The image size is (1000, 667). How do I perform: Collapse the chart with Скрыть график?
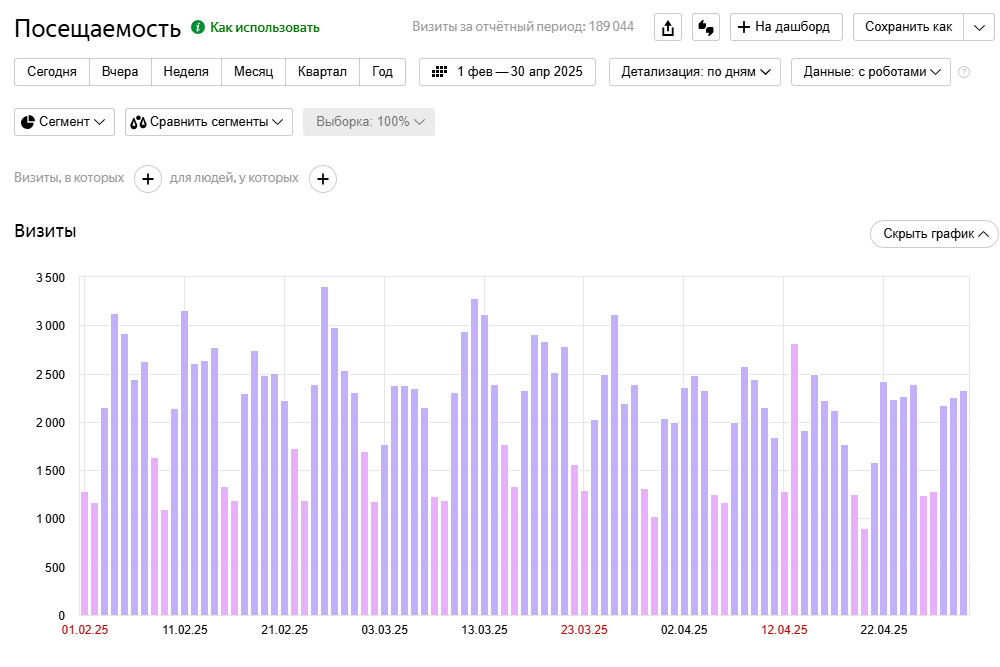point(934,234)
